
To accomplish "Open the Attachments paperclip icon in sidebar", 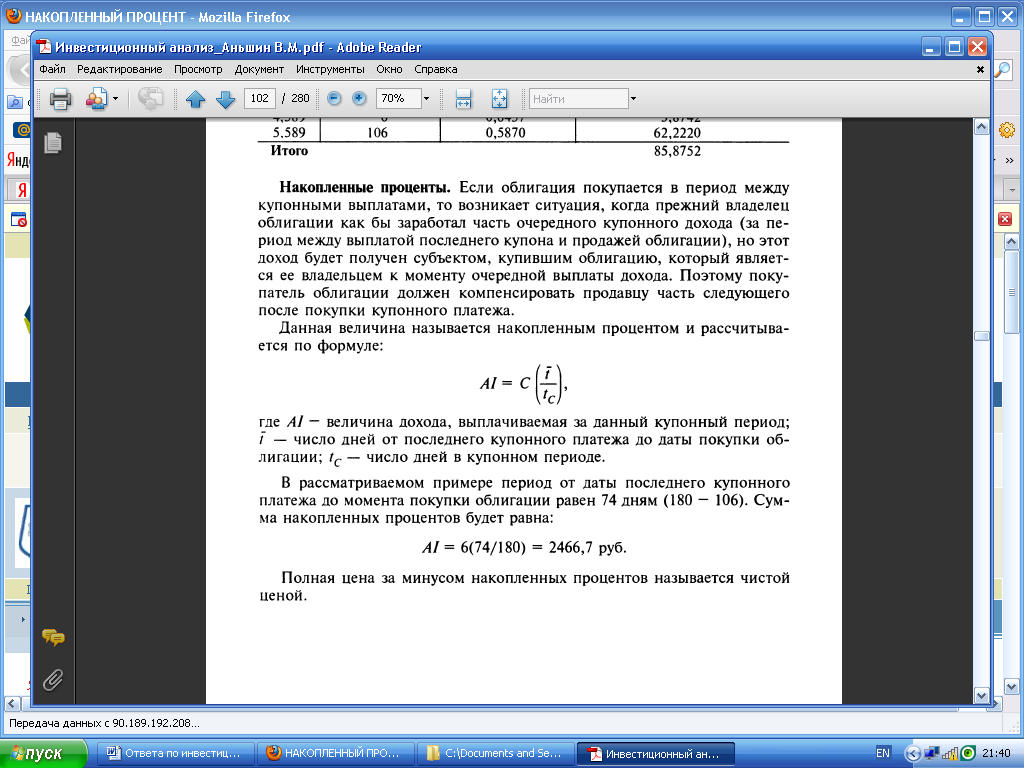I will (x=53, y=680).
